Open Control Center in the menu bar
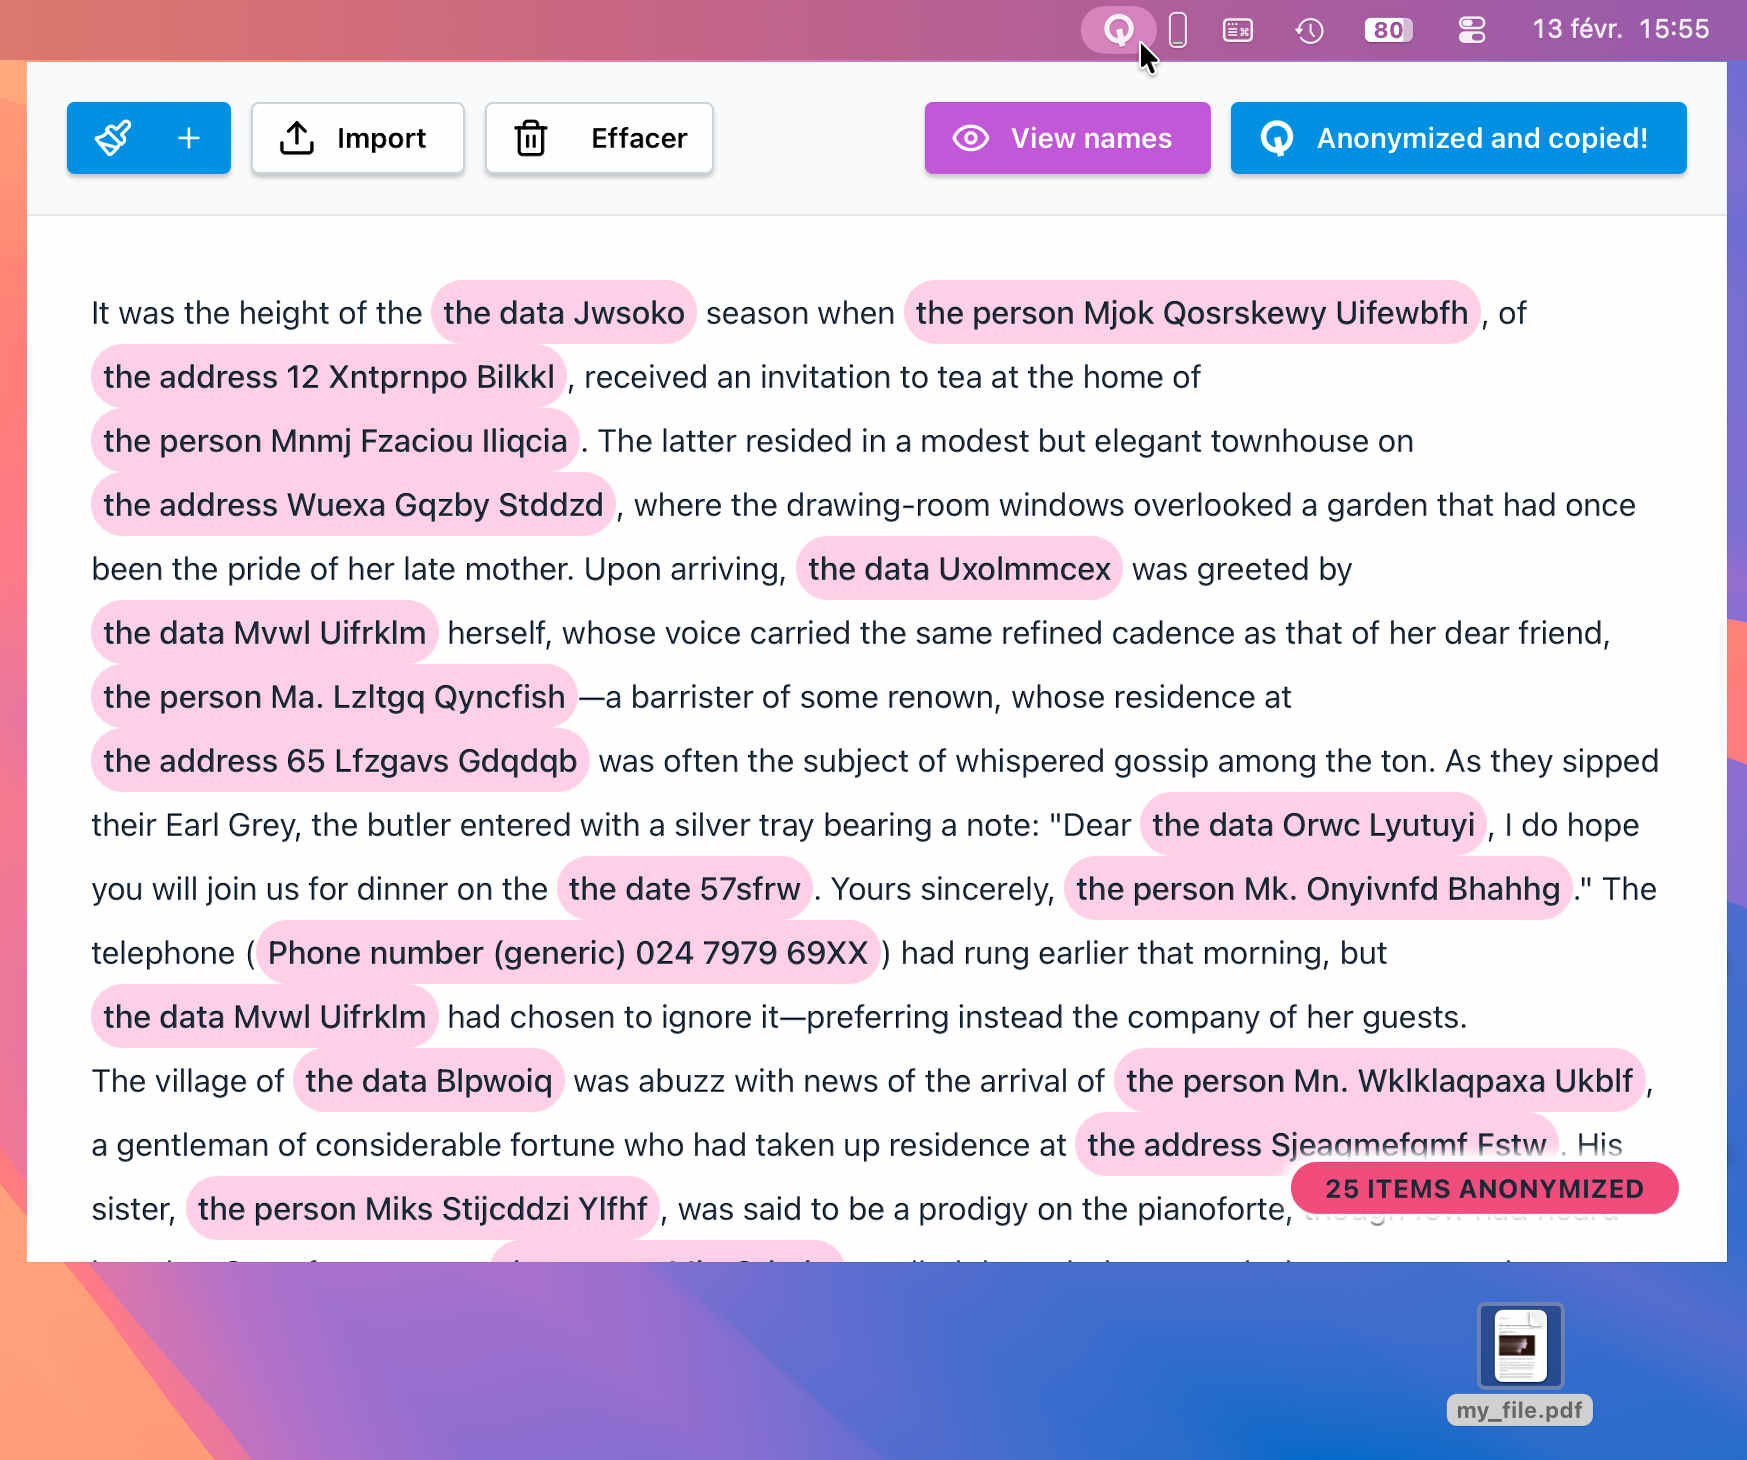 (x=1471, y=30)
